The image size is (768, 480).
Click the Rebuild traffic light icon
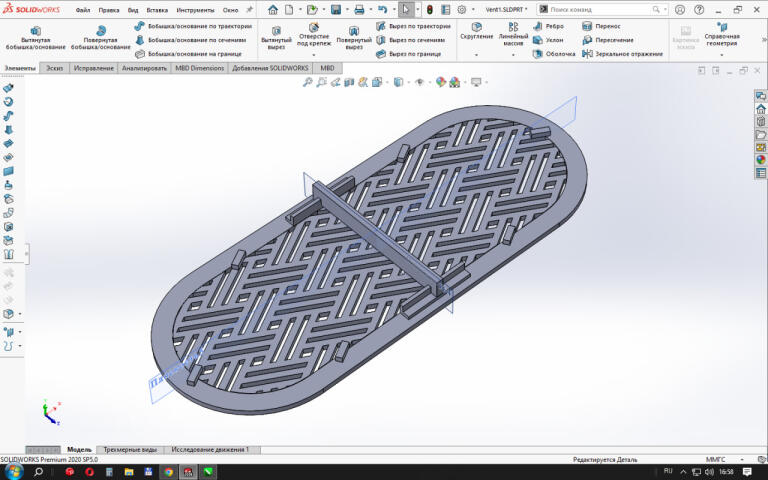point(430,9)
